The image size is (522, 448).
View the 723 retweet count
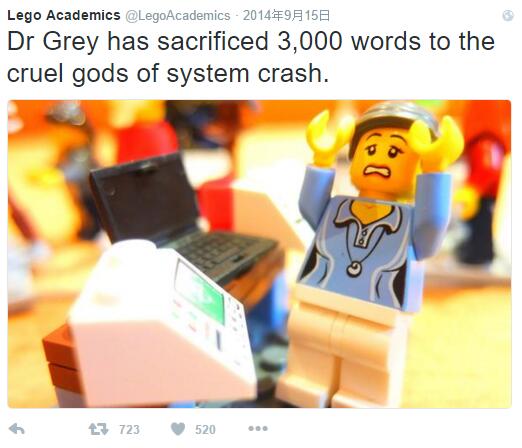129,429
